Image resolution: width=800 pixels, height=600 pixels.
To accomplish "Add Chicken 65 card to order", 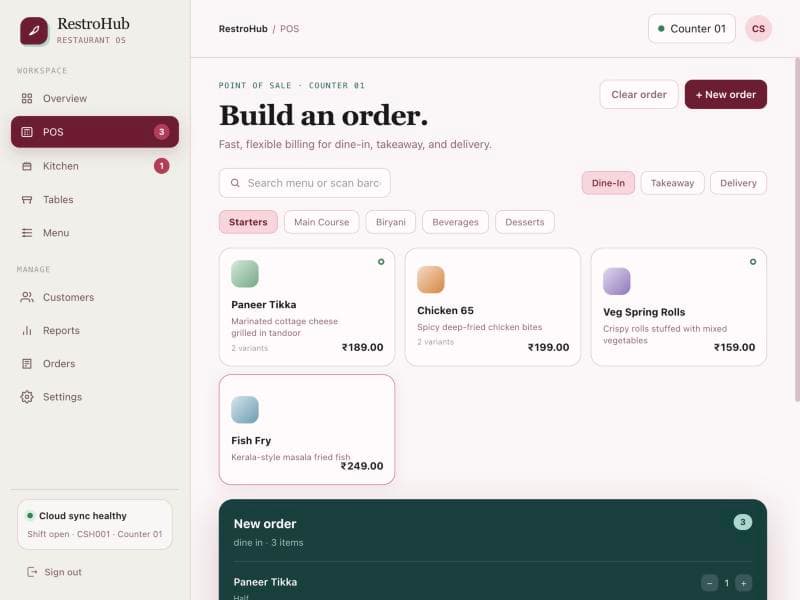I will tap(493, 307).
